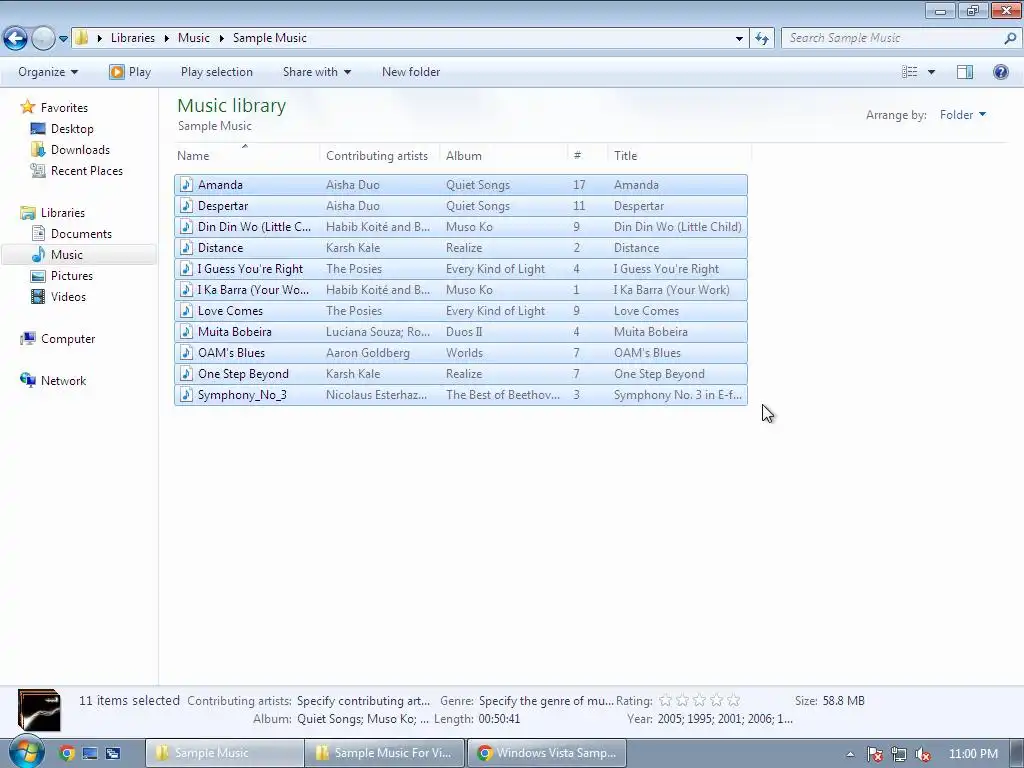
Task: Click the Specify the genre field
Action: pyautogui.click(x=546, y=701)
